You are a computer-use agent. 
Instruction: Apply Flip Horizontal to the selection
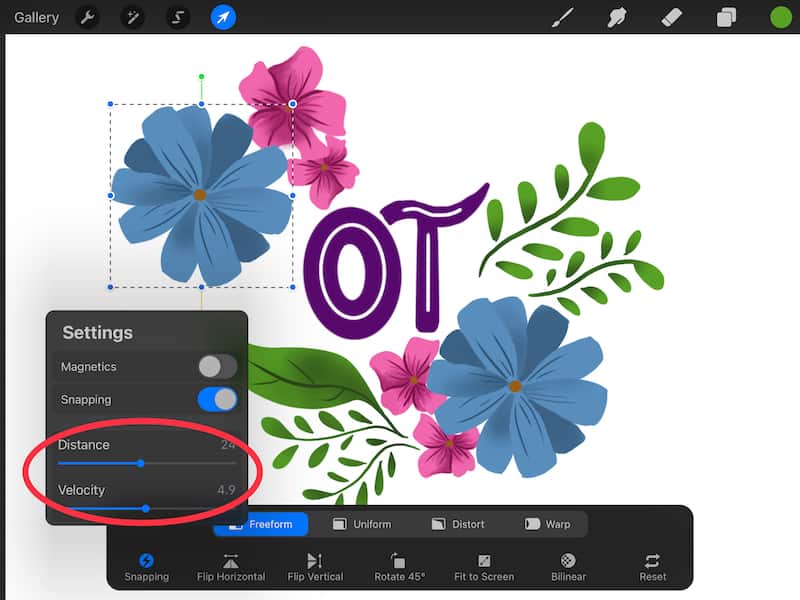pos(231,567)
